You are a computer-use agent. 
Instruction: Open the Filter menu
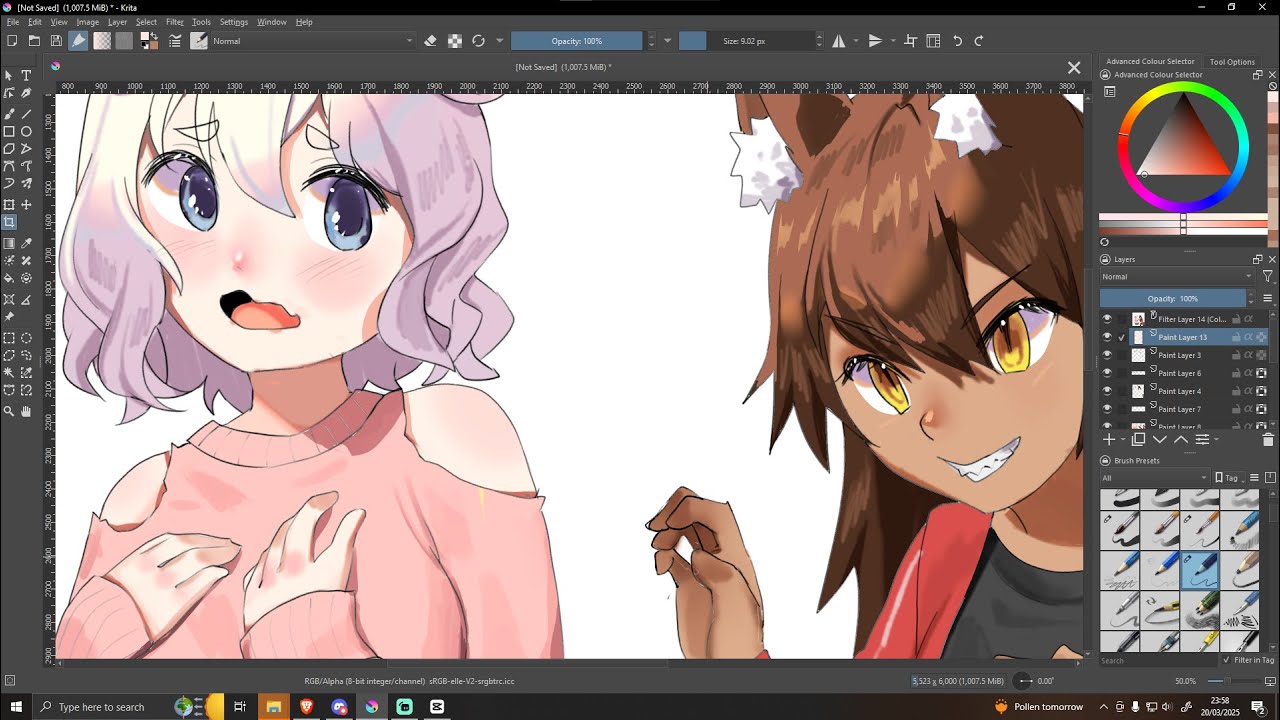(x=175, y=22)
